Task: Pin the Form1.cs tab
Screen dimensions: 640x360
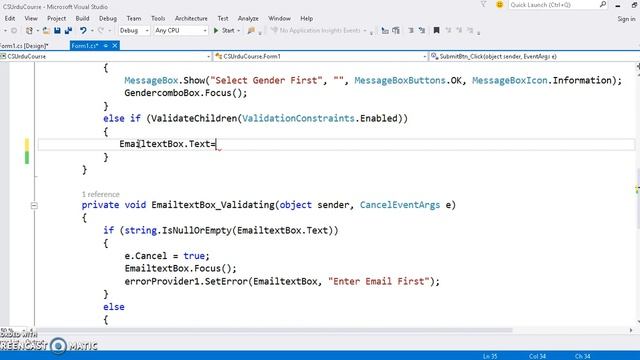Action: [x=106, y=46]
